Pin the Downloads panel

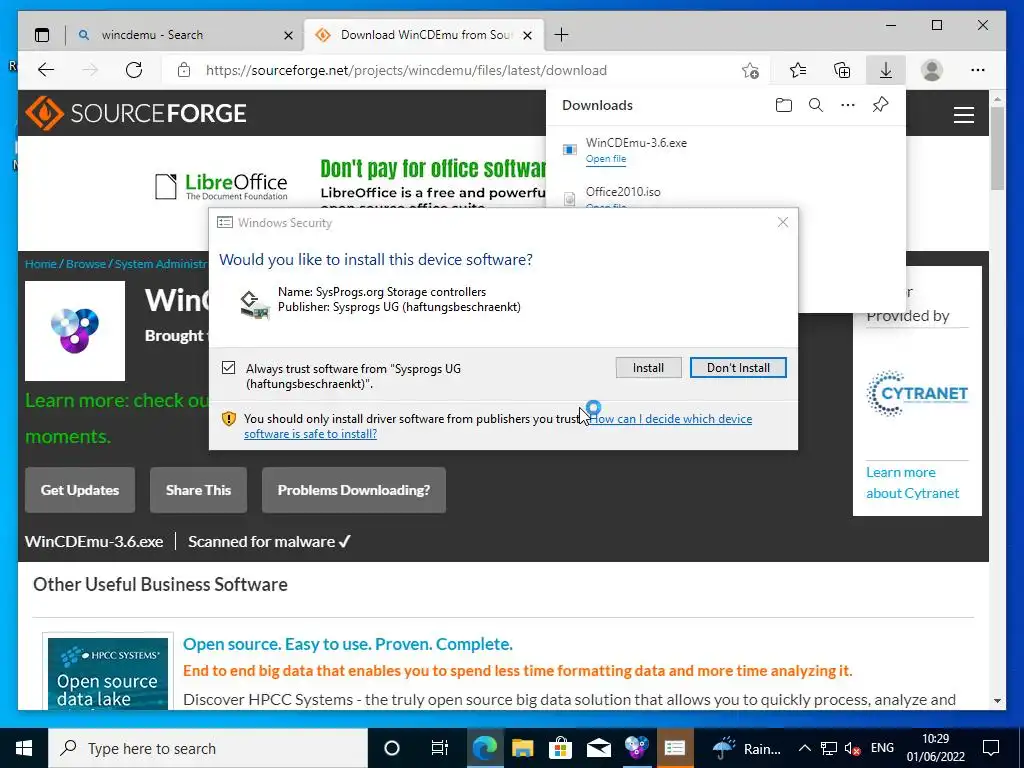point(880,105)
